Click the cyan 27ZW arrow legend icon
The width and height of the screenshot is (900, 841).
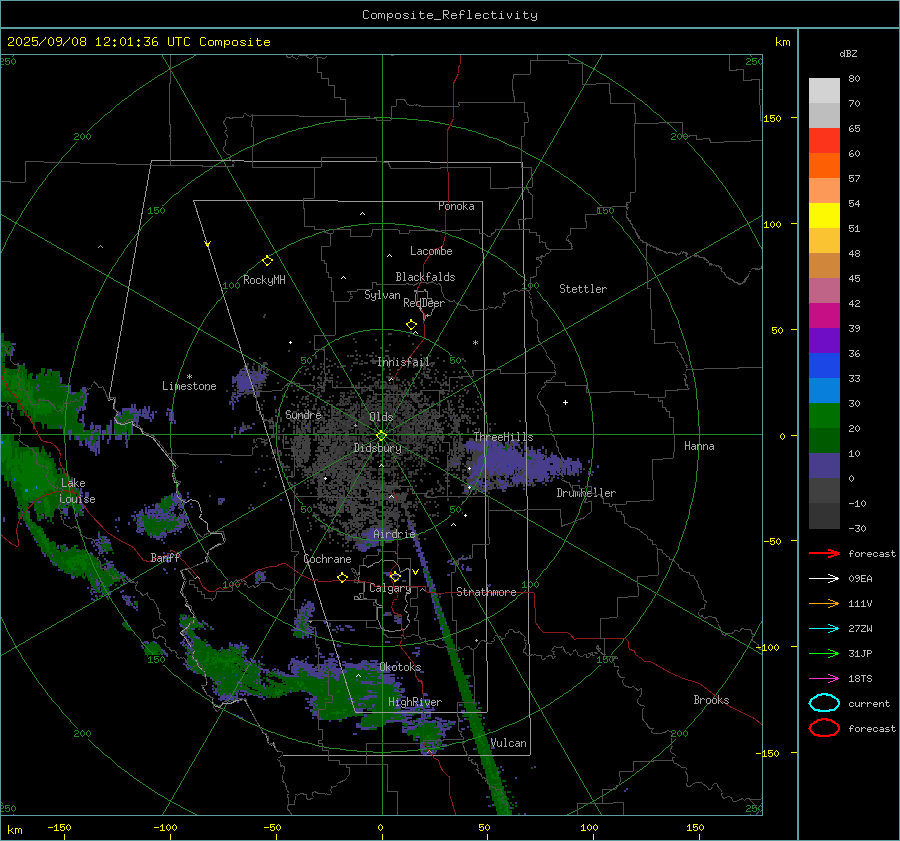click(x=825, y=629)
